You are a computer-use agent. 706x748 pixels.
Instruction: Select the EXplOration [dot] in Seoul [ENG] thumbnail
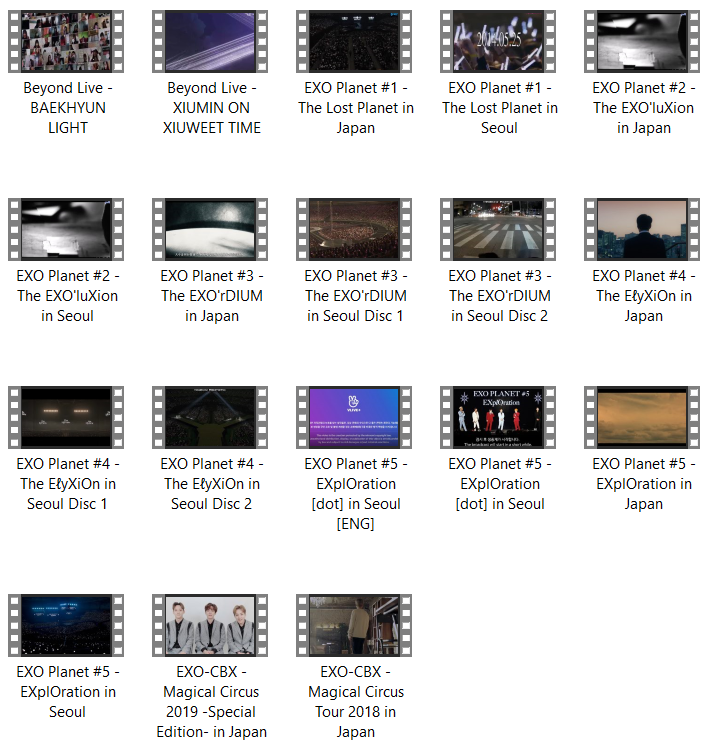(354, 417)
